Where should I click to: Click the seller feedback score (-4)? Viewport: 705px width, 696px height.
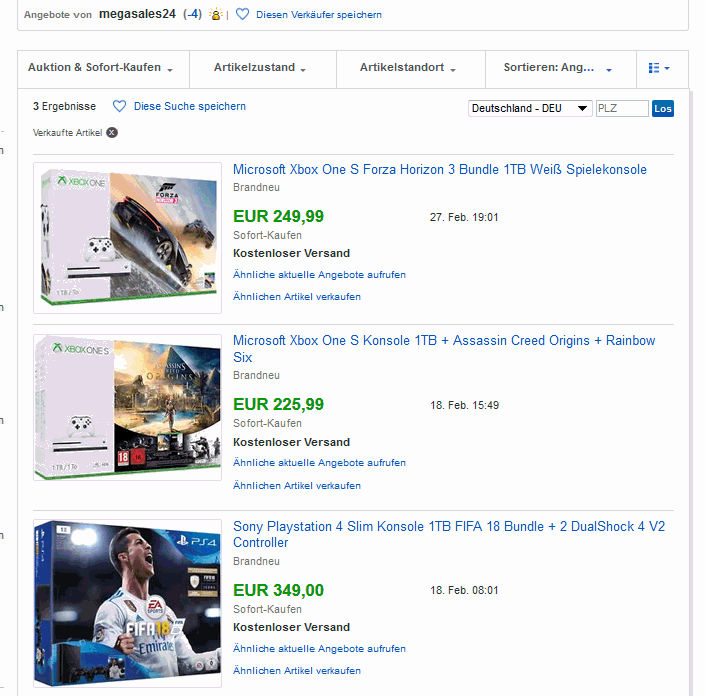pyautogui.click(x=192, y=14)
